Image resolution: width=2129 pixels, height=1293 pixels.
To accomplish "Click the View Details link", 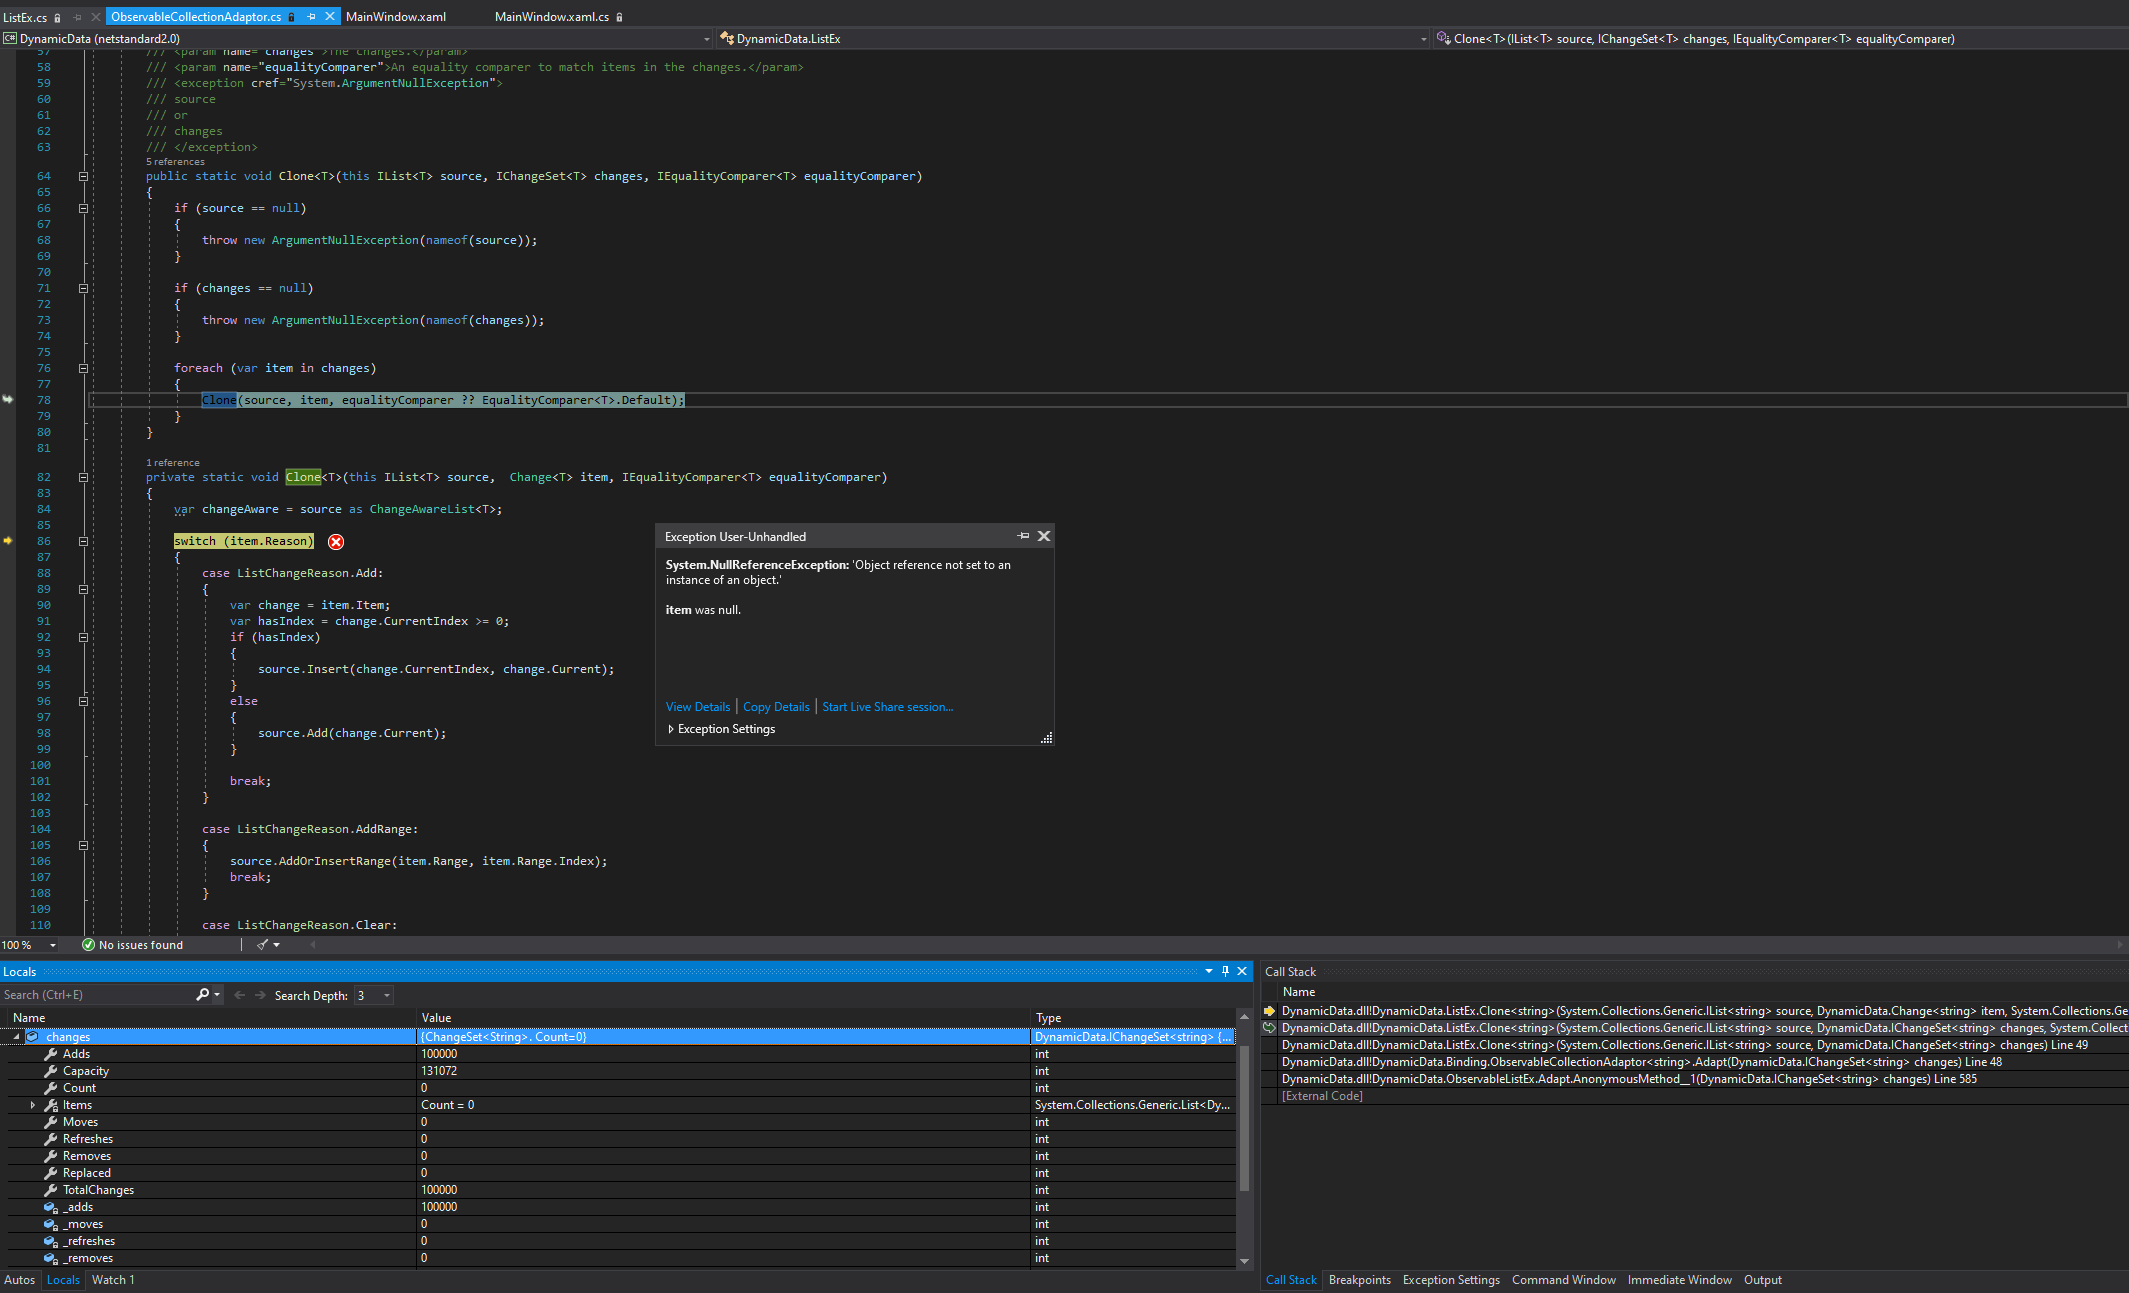I will [x=698, y=707].
